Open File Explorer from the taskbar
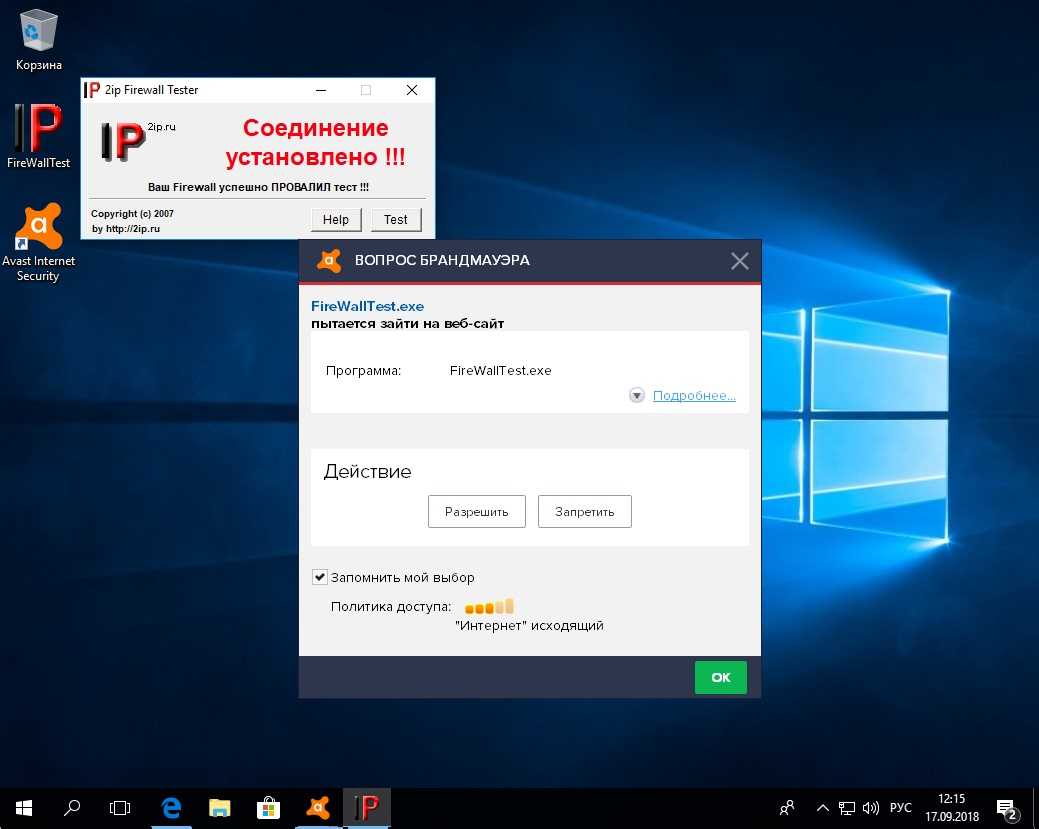Image resolution: width=1039 pixels, height=829 pixels. click(219, 808)
